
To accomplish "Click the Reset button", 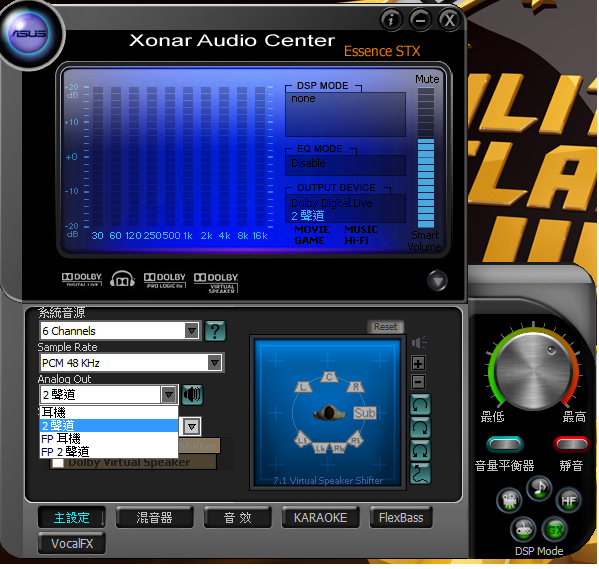I will click(385, 327).
